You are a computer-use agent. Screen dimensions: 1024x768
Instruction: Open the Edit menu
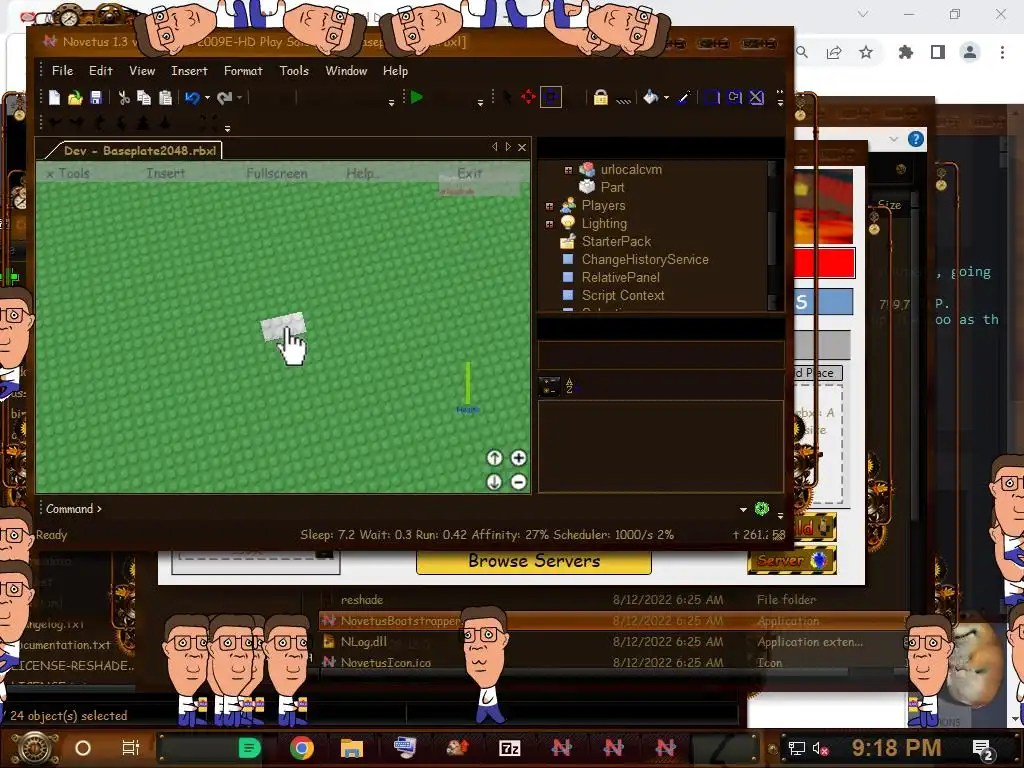(101, 71)
